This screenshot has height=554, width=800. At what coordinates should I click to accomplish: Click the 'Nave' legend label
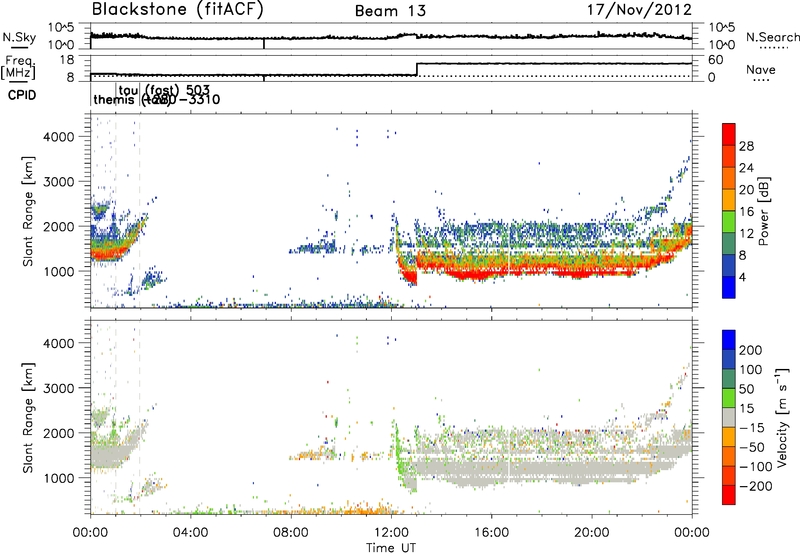(761, 69)
